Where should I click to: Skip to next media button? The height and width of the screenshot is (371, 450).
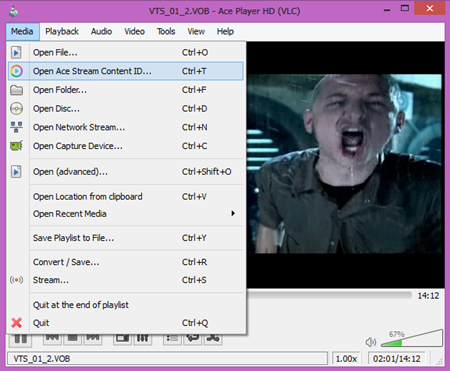tap(93, 338)
